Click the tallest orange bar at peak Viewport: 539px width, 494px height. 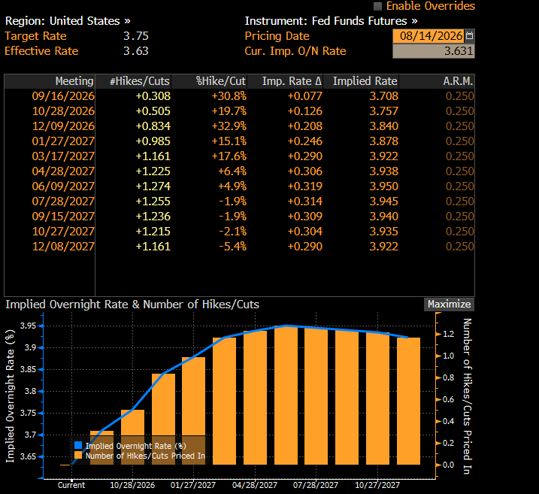(x=286, y=395)
